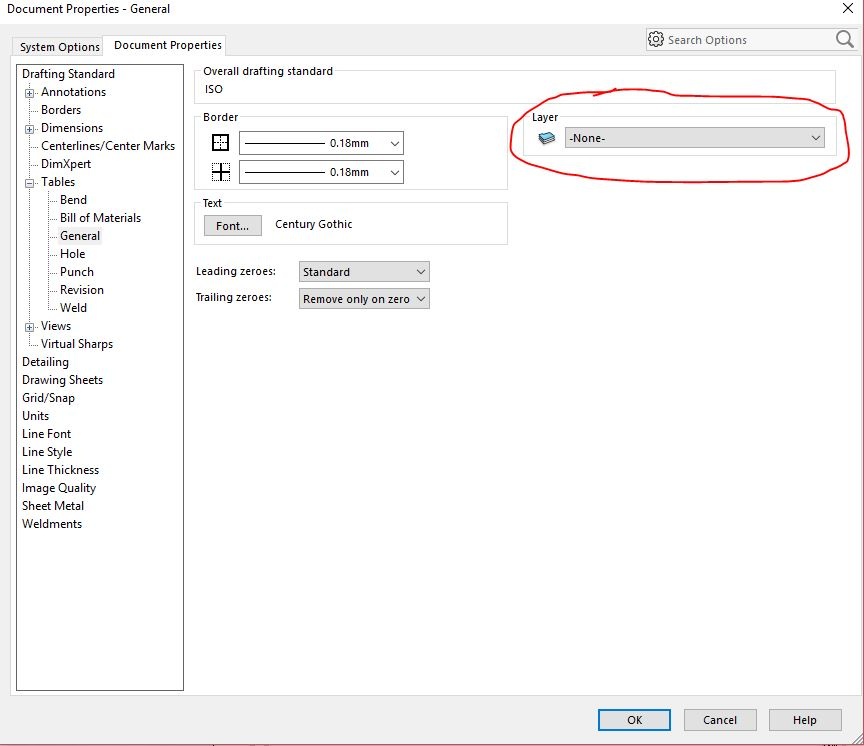This screenshot has width=864, height=746.
Task: Open the Line Style settings
Action: [47, 452]
